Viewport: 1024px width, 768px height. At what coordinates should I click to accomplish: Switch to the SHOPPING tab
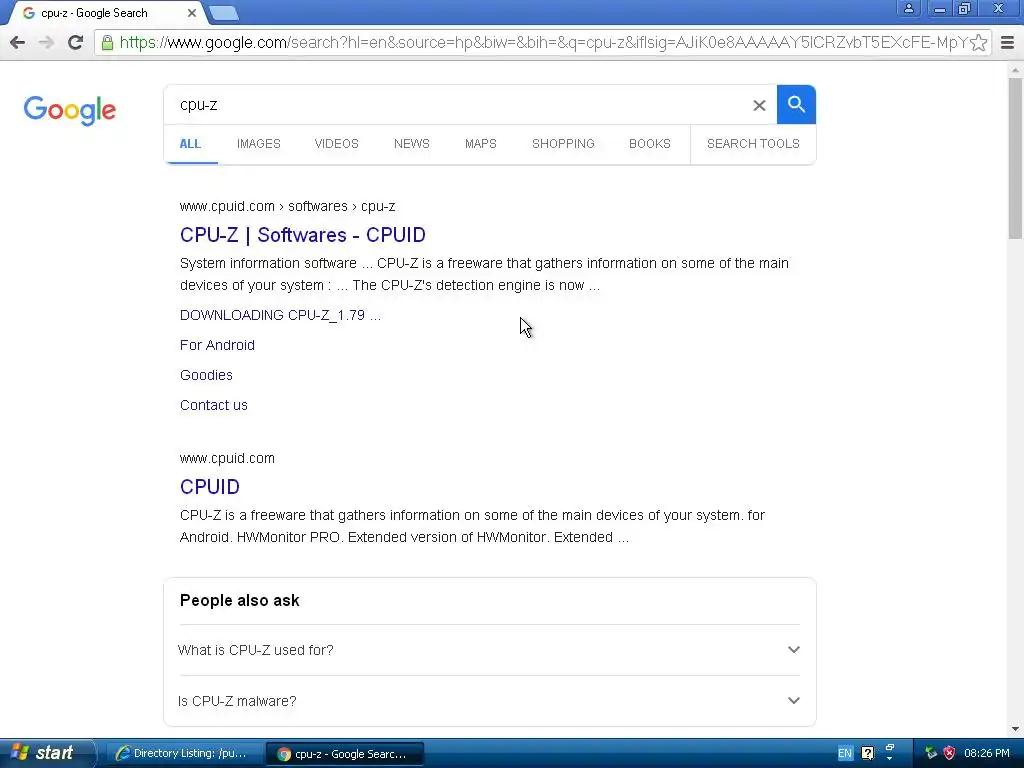[x=563, y=144]
